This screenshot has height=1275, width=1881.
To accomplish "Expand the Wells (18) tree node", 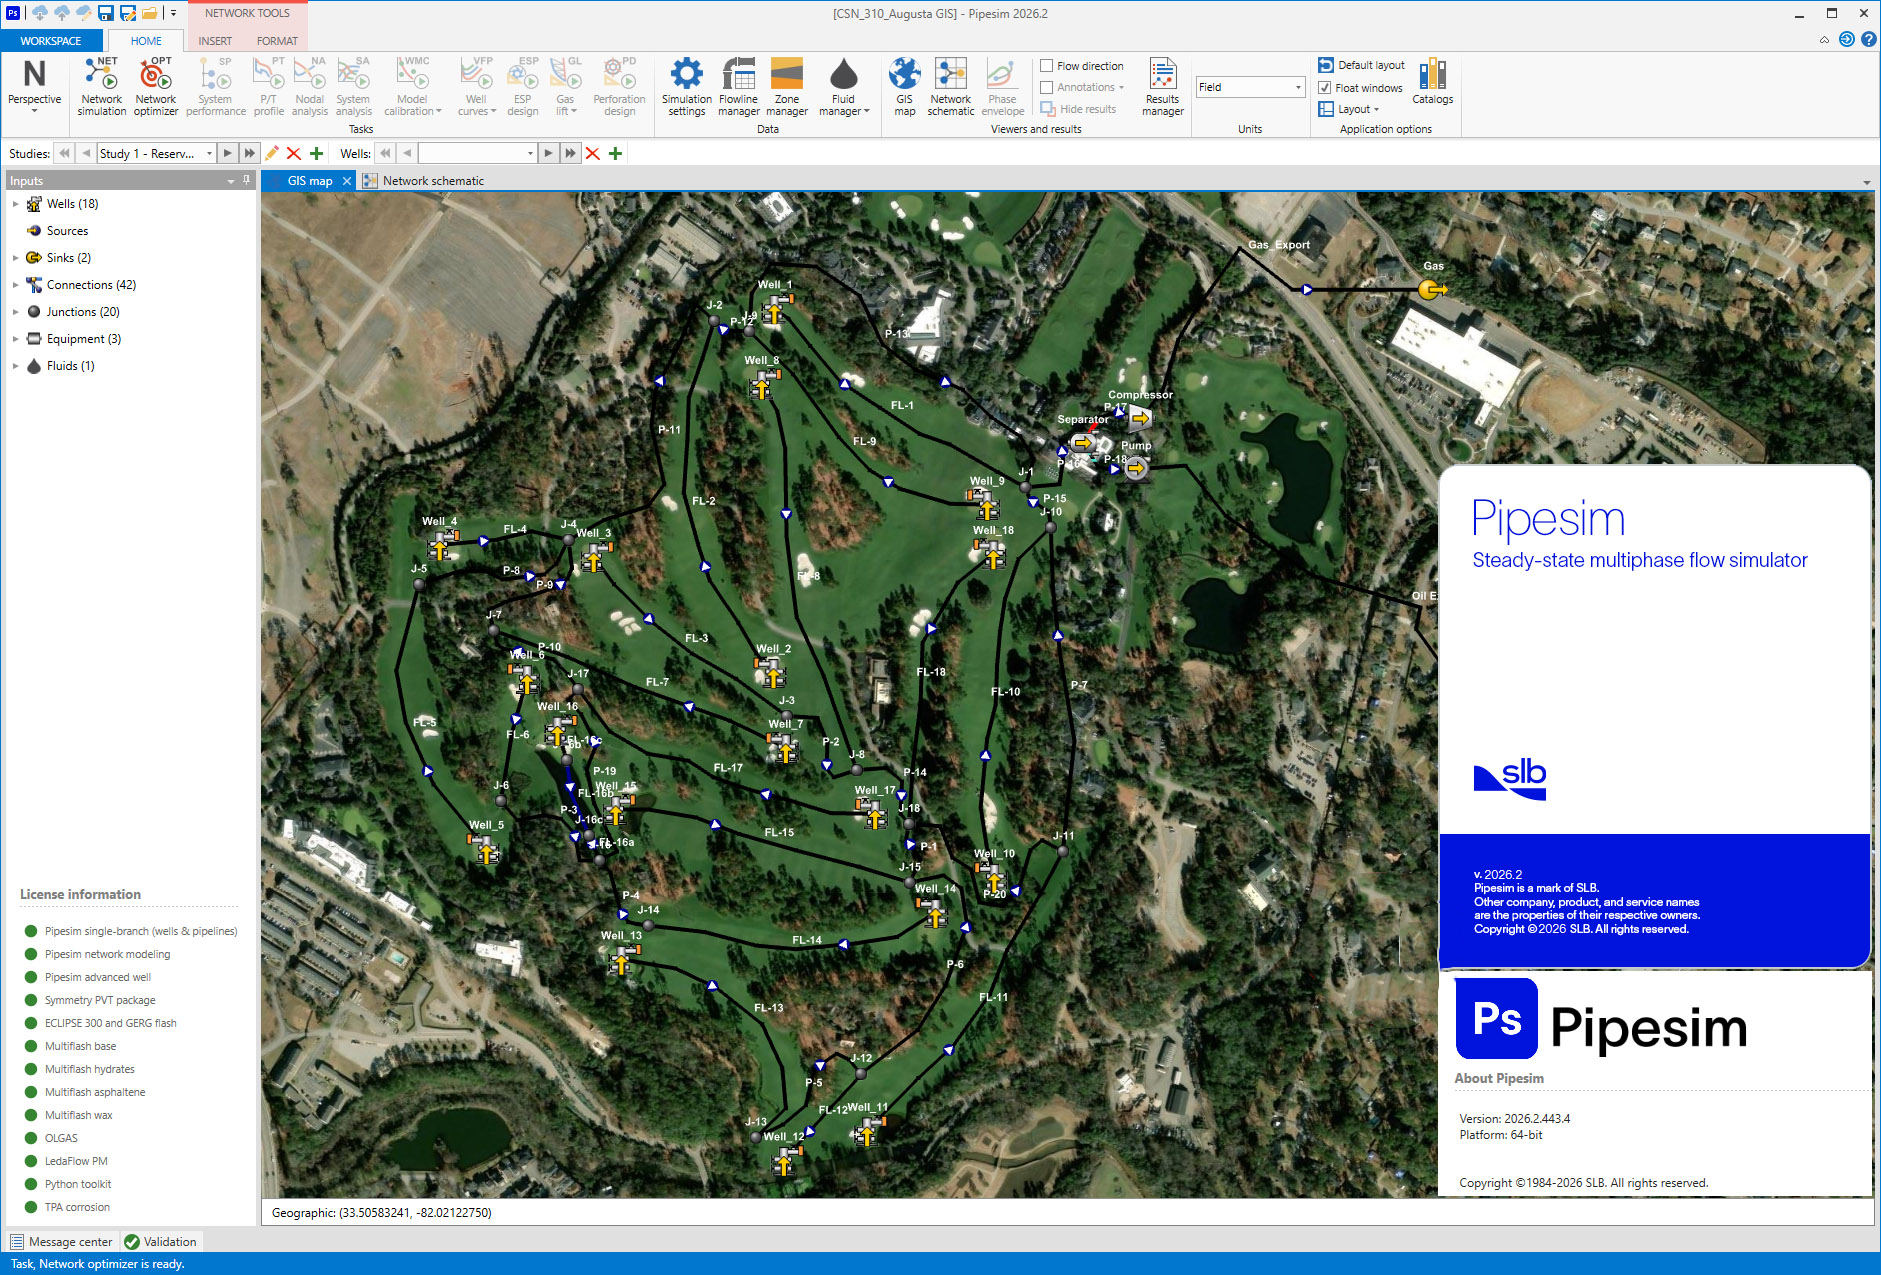I will coord(15,204).
